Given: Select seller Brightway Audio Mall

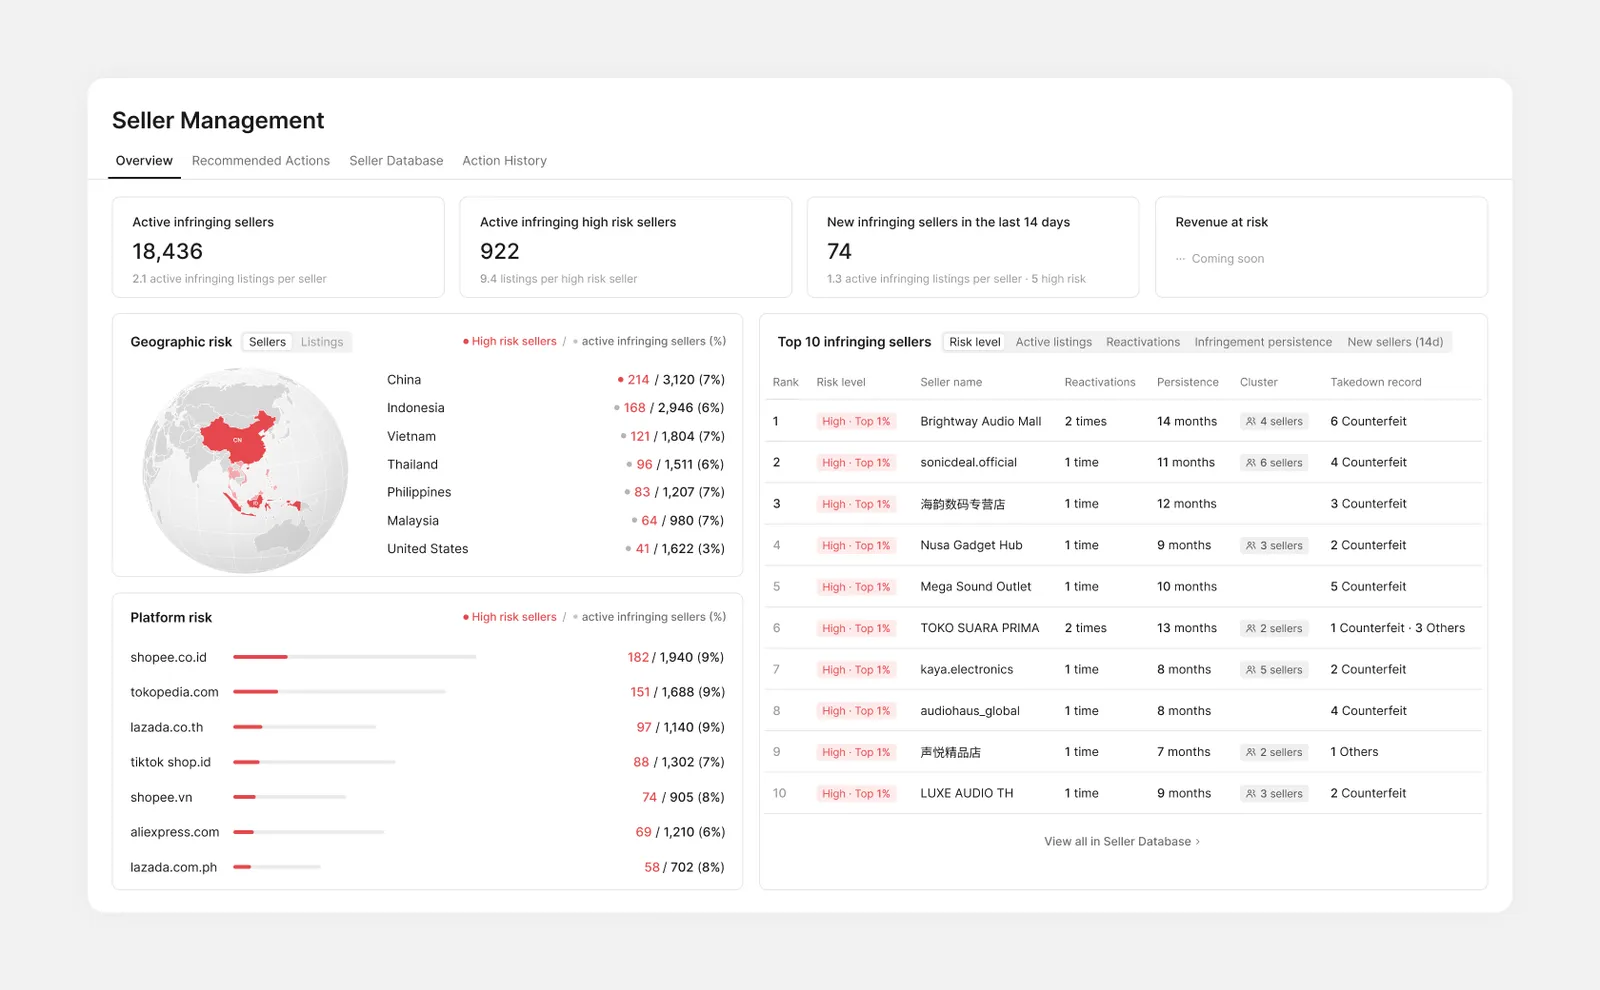Looking at the screenshot, I should [981, 422].
